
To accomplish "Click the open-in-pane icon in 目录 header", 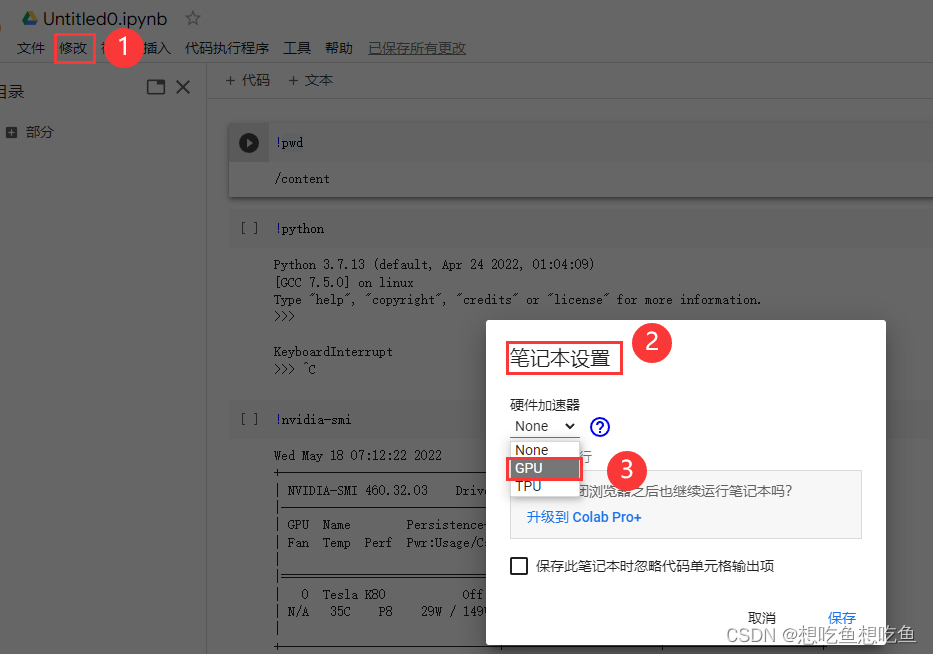I will point(155,88).
